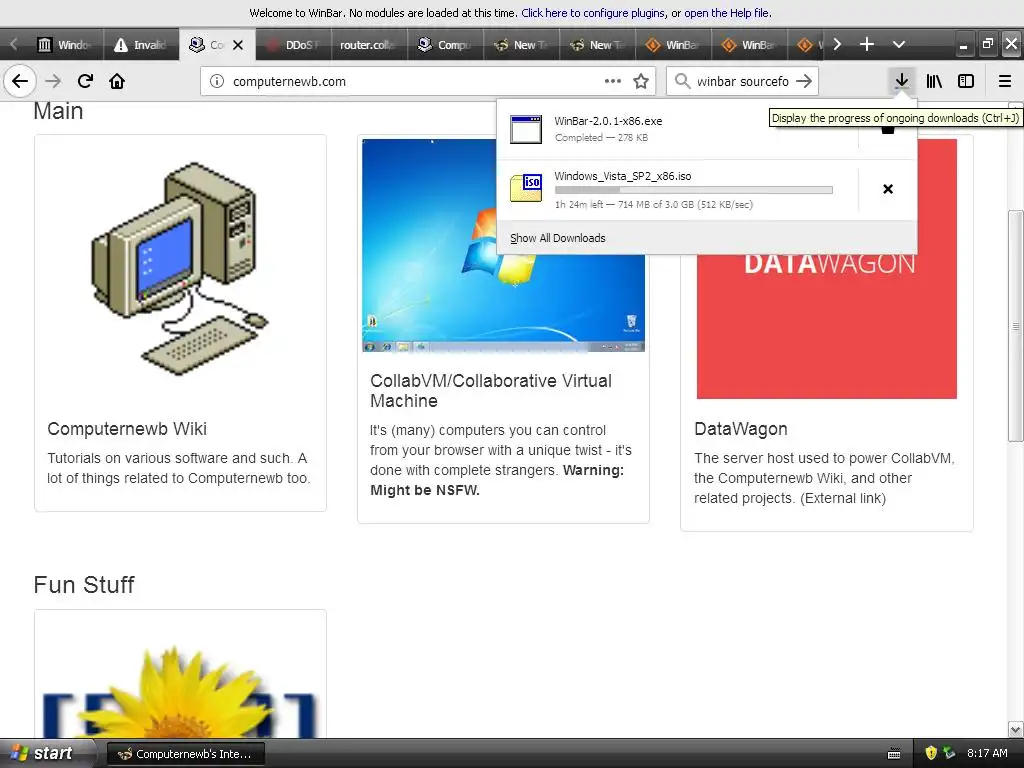Click the 'Fun Stuff' heading

point(84,584)
